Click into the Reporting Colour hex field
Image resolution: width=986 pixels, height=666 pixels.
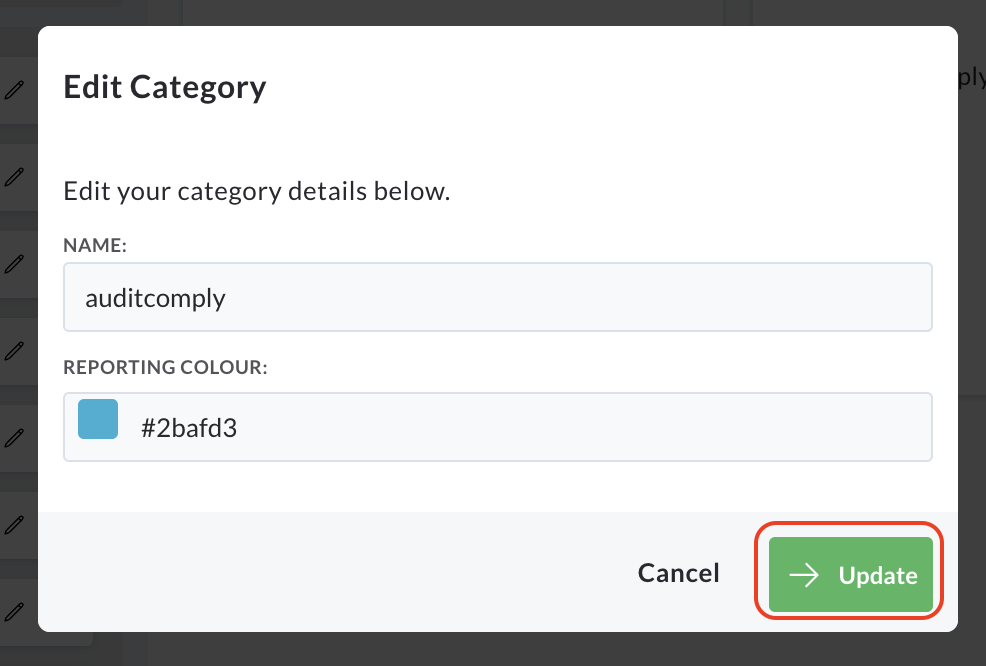[x=497, y=427]
